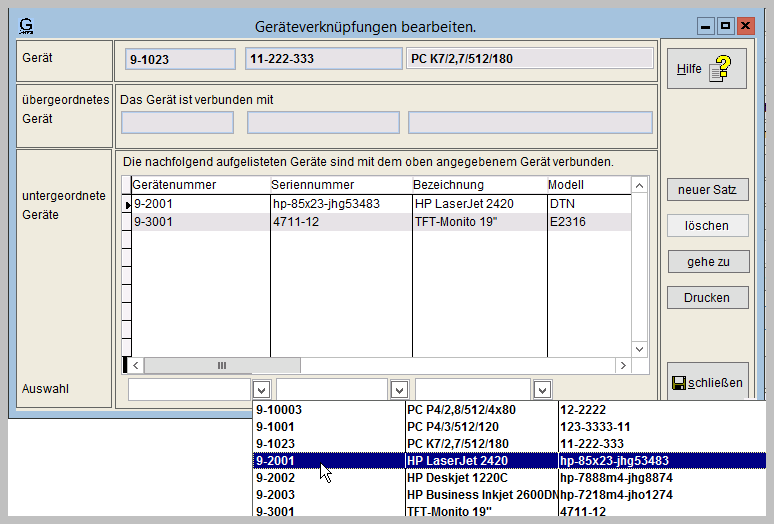Open the first Auswahl dropdown arrow
The height and width of the screenshot is (524, 774).
[262, 389]
